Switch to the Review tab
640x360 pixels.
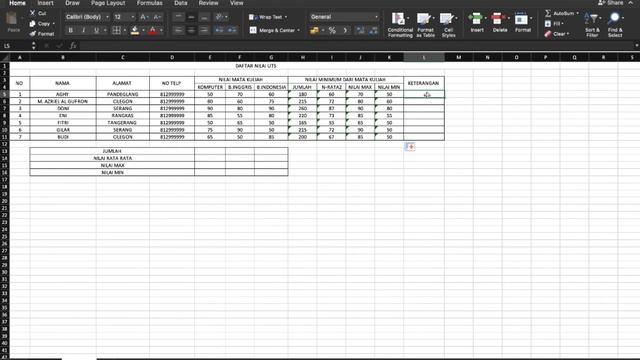[208, 3]
